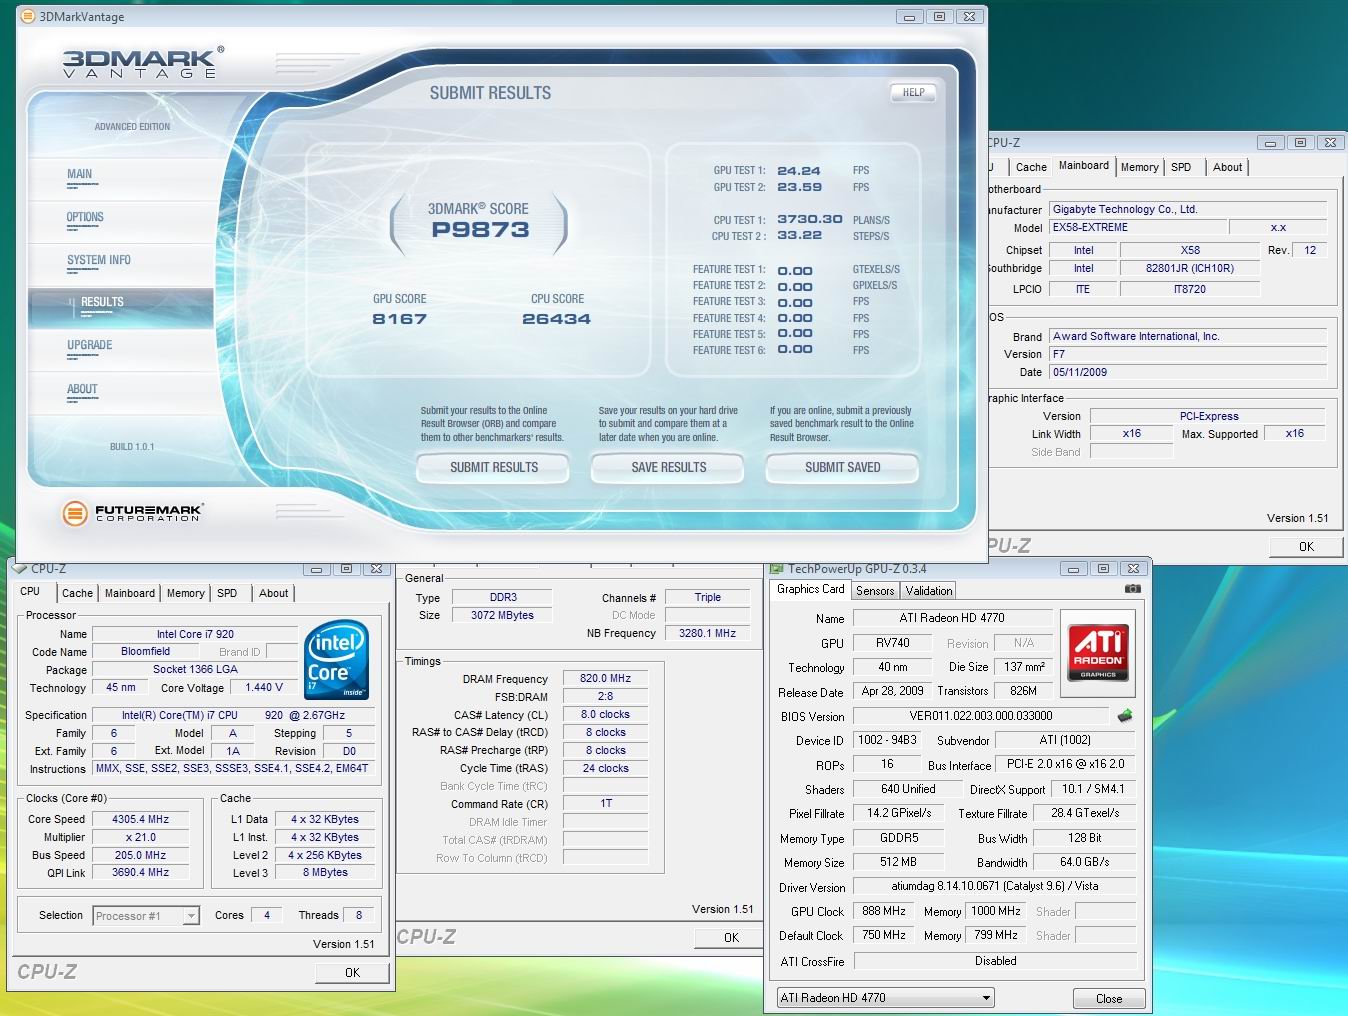Screen dimensions: 1348x1016
Task: Click the Driver Version field in GPU-Z
Action: 995,886
